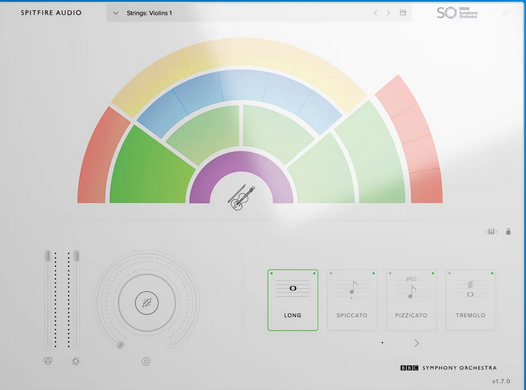Screen dimensions: 526x390
Task: Click the window resize icon at top right corner
Action: [505, 13]
